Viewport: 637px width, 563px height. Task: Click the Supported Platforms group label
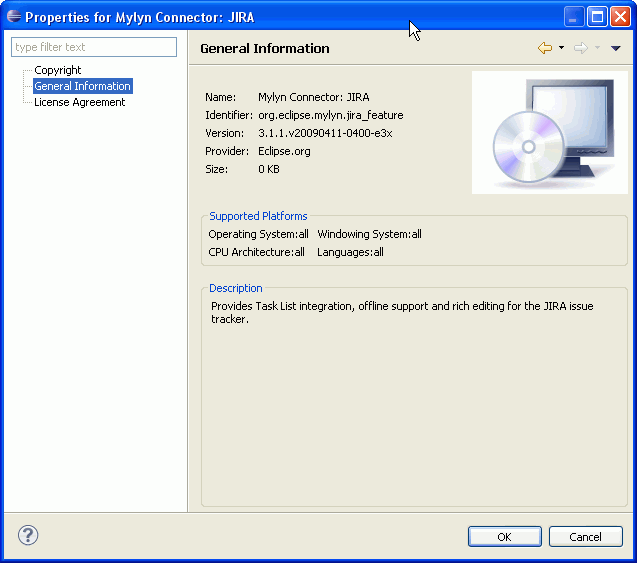pyautogui.click(x=258, y=216)
